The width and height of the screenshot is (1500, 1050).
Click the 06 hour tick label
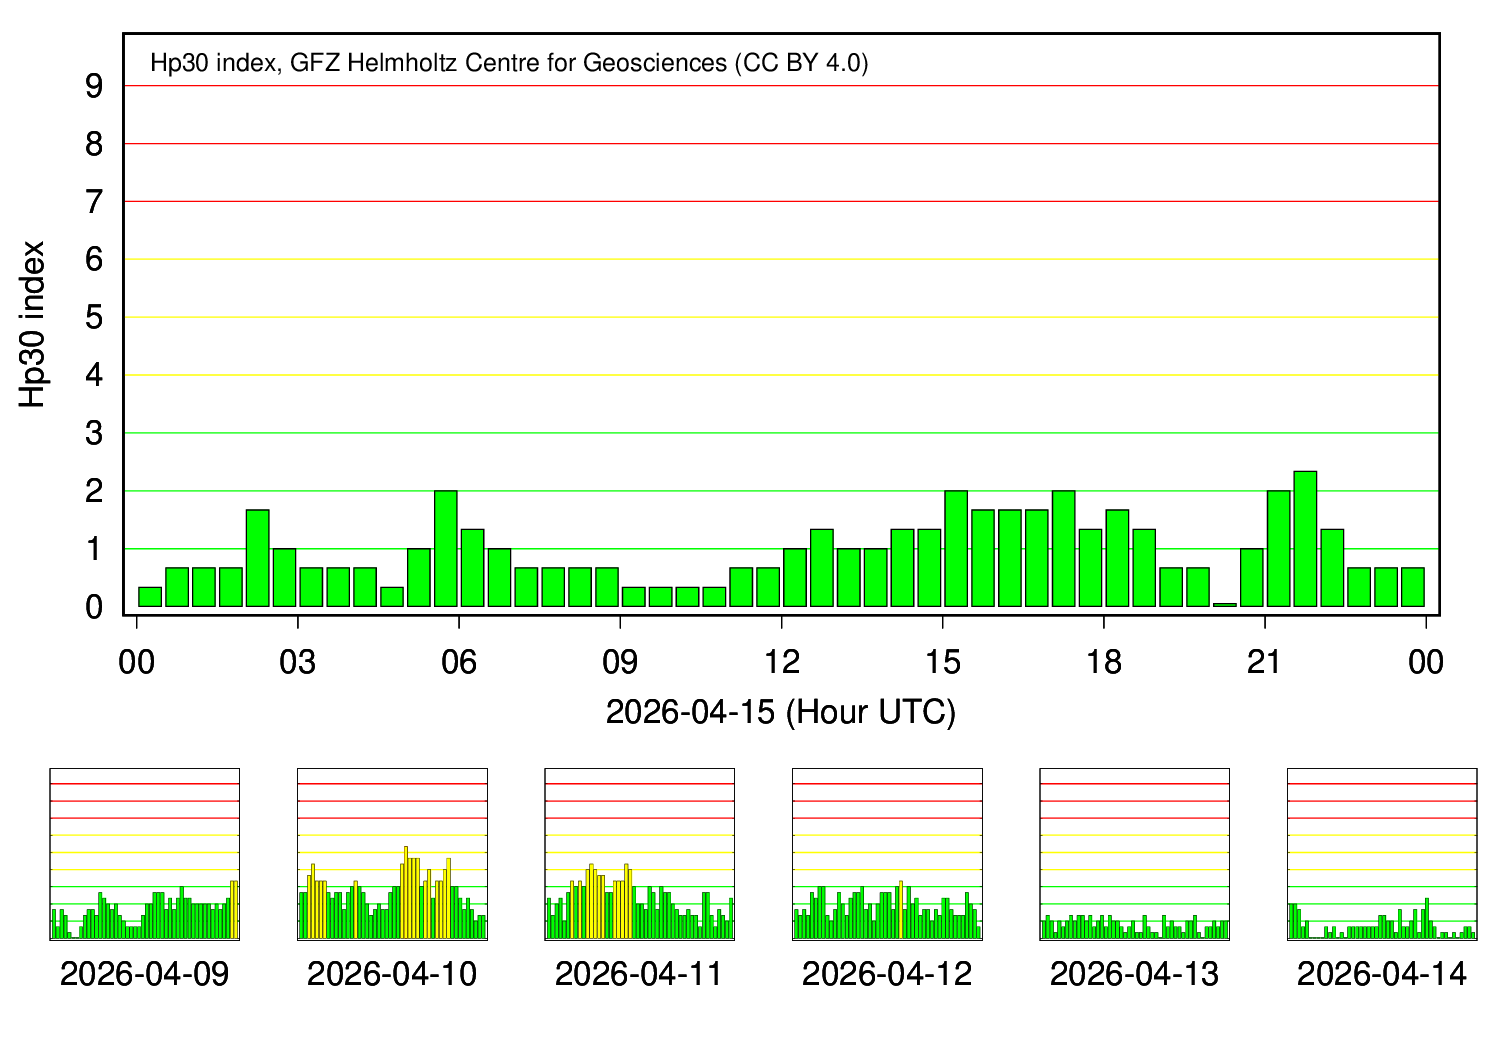click(459, 662)
